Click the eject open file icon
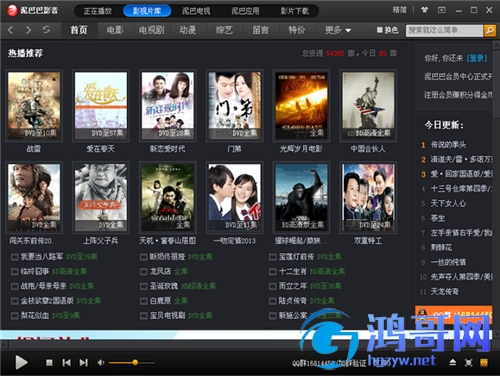500x376 pixels. [452, 362]
